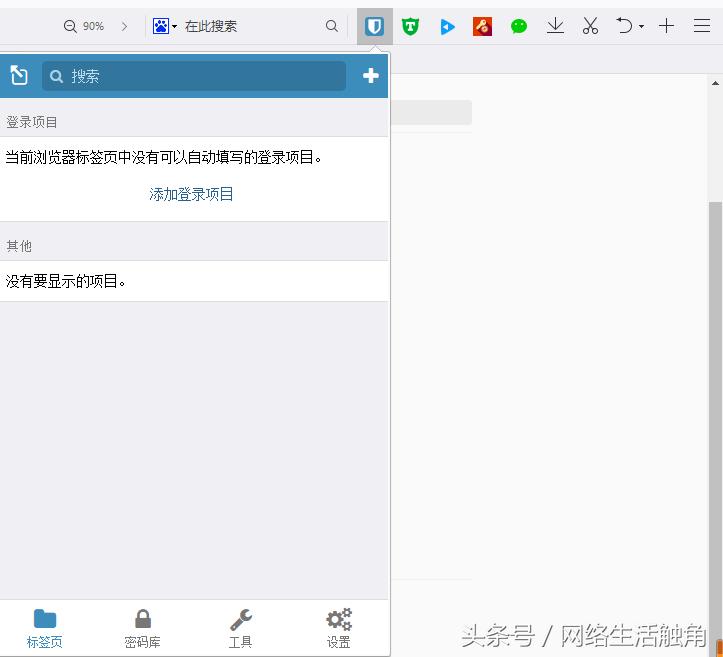Viewport: 723px width, 657px height.
Task: Click the Bitwarden 搜索 vault search box
Action: click(x=194, y=76)
